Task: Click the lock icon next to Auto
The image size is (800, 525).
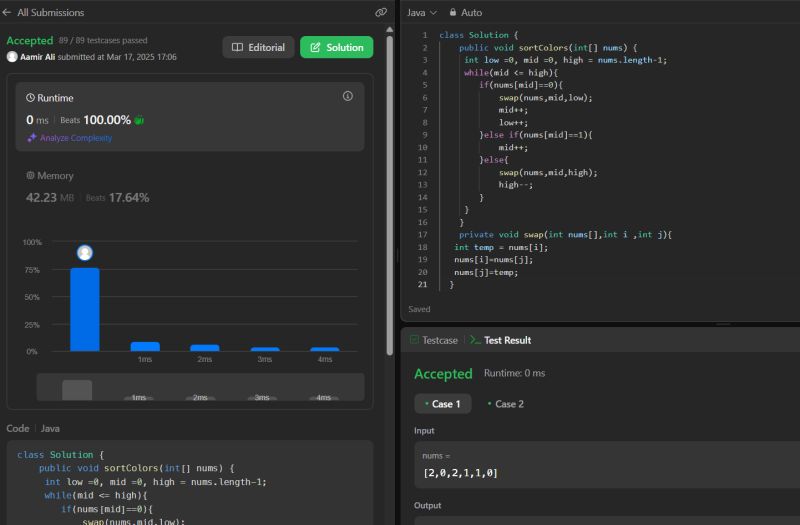Action: click(453, 12)
